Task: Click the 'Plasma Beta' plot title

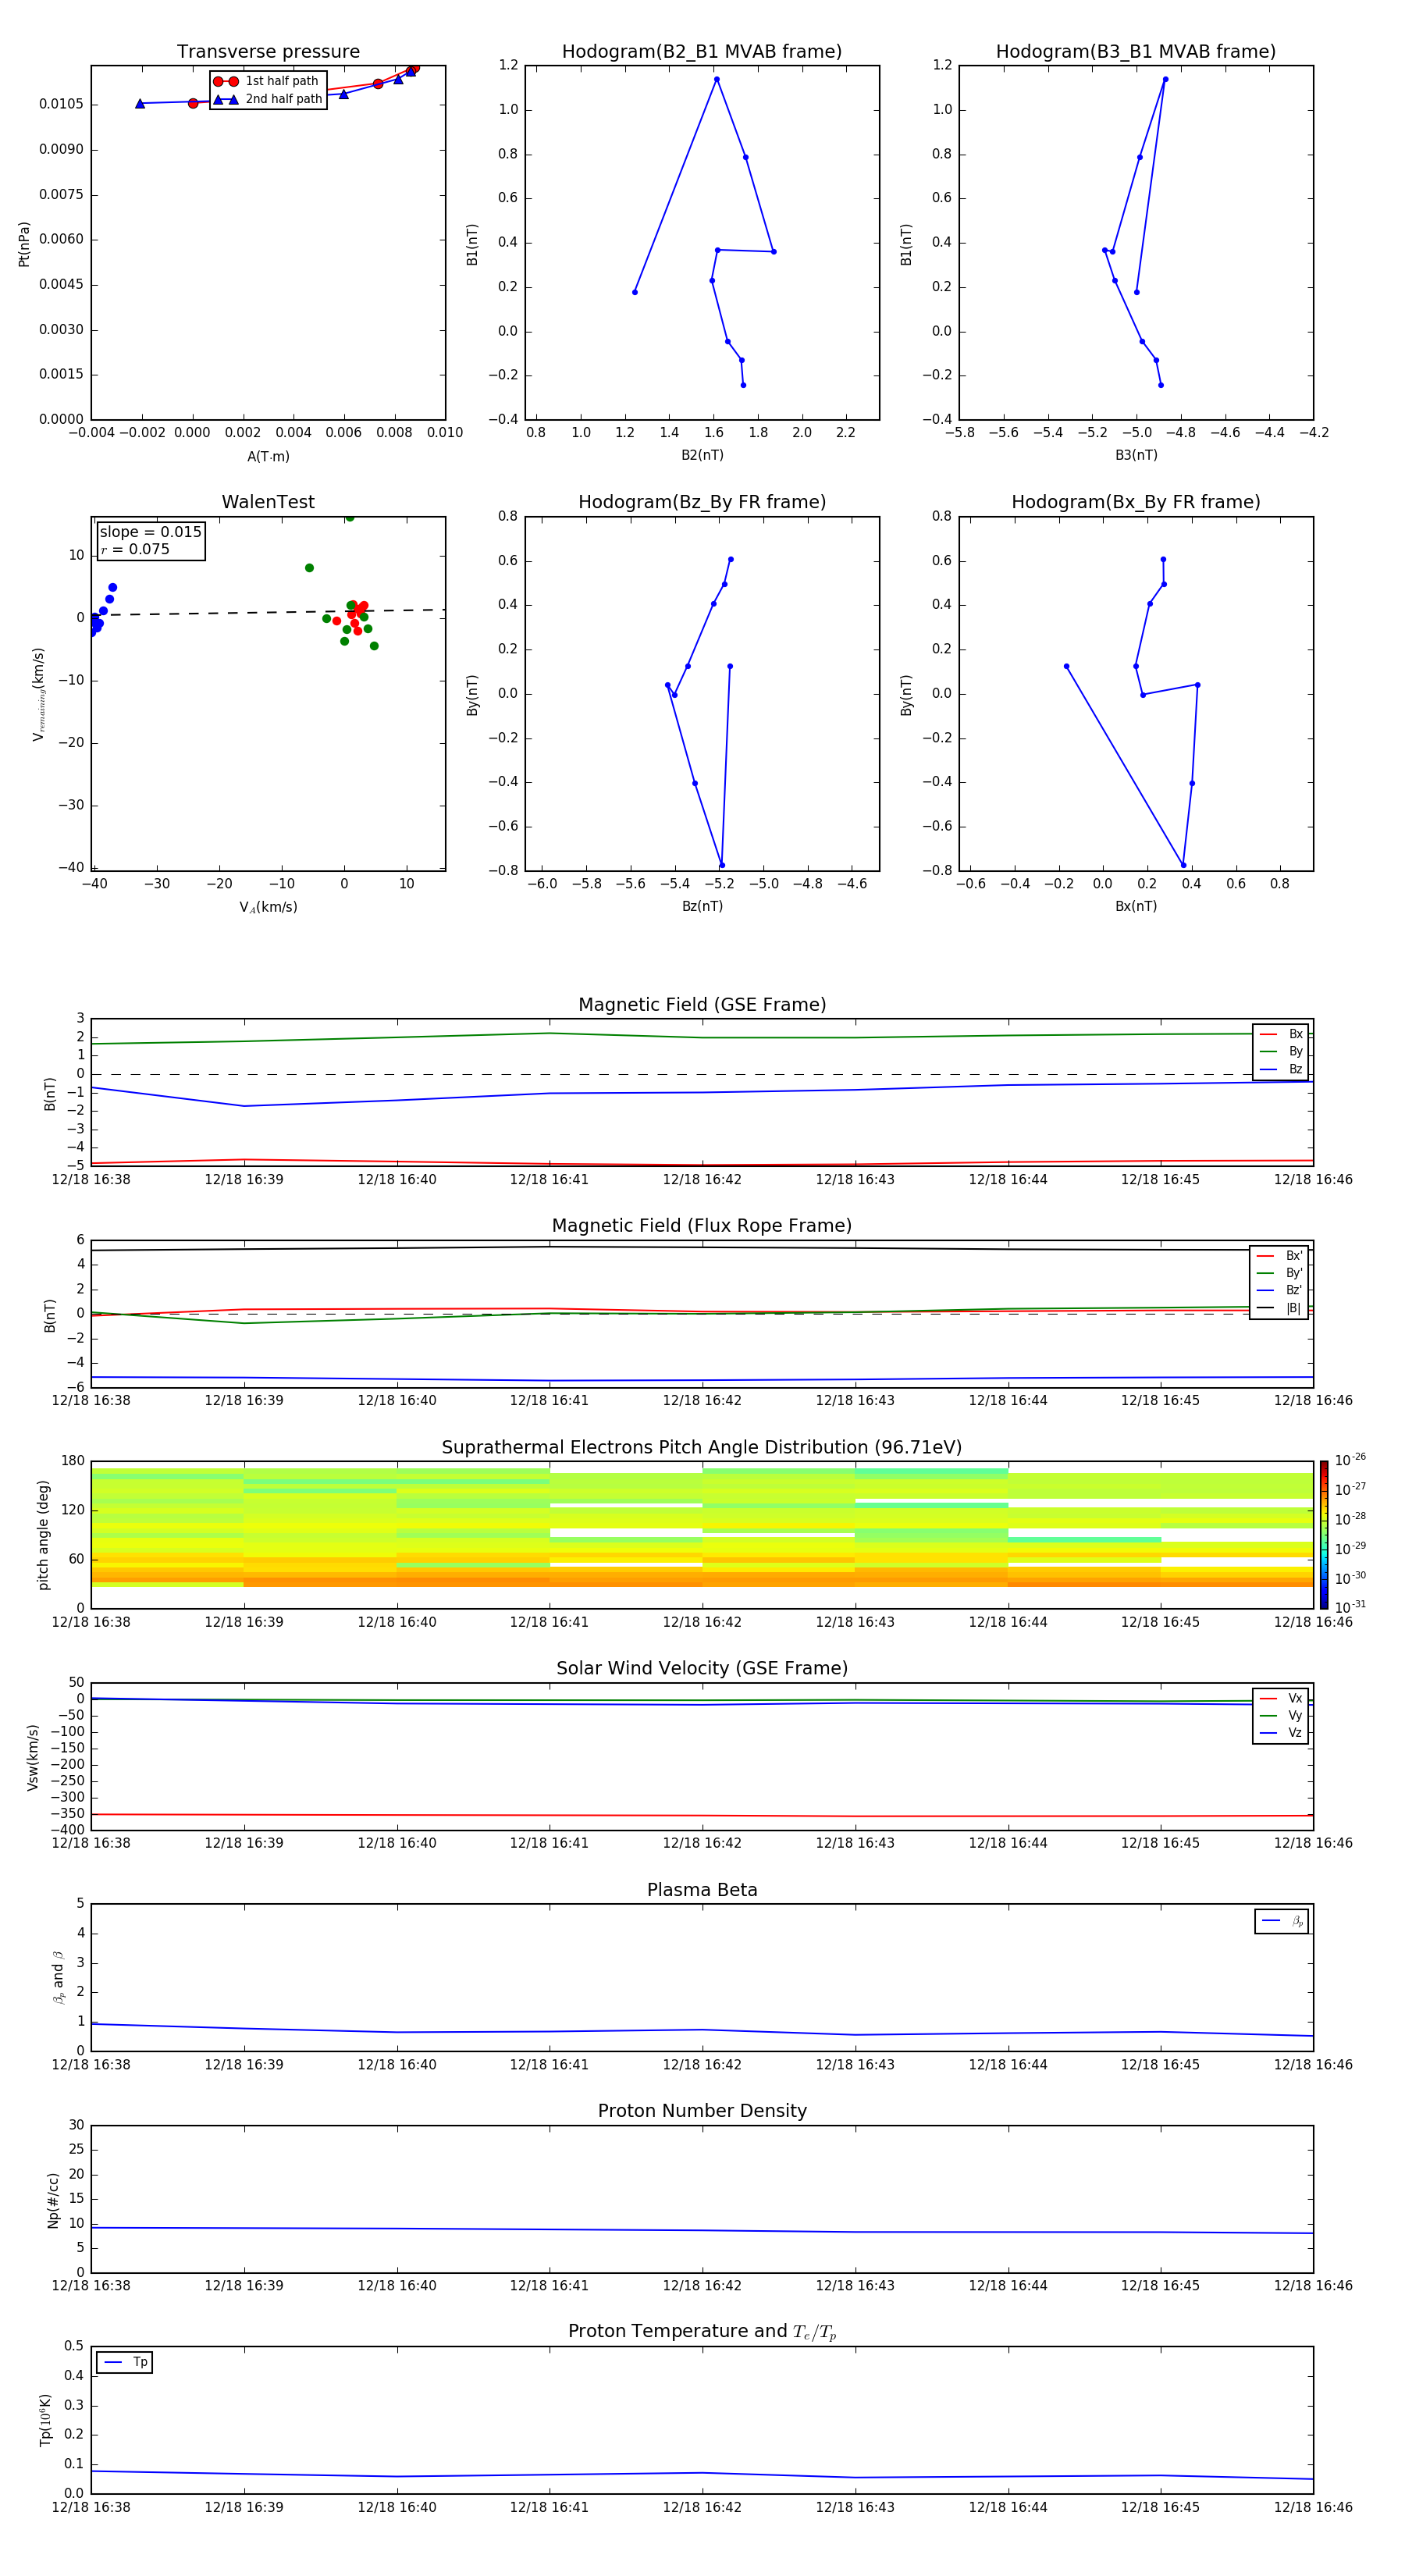Action: pyautogui.click(x=701, y=1890)
